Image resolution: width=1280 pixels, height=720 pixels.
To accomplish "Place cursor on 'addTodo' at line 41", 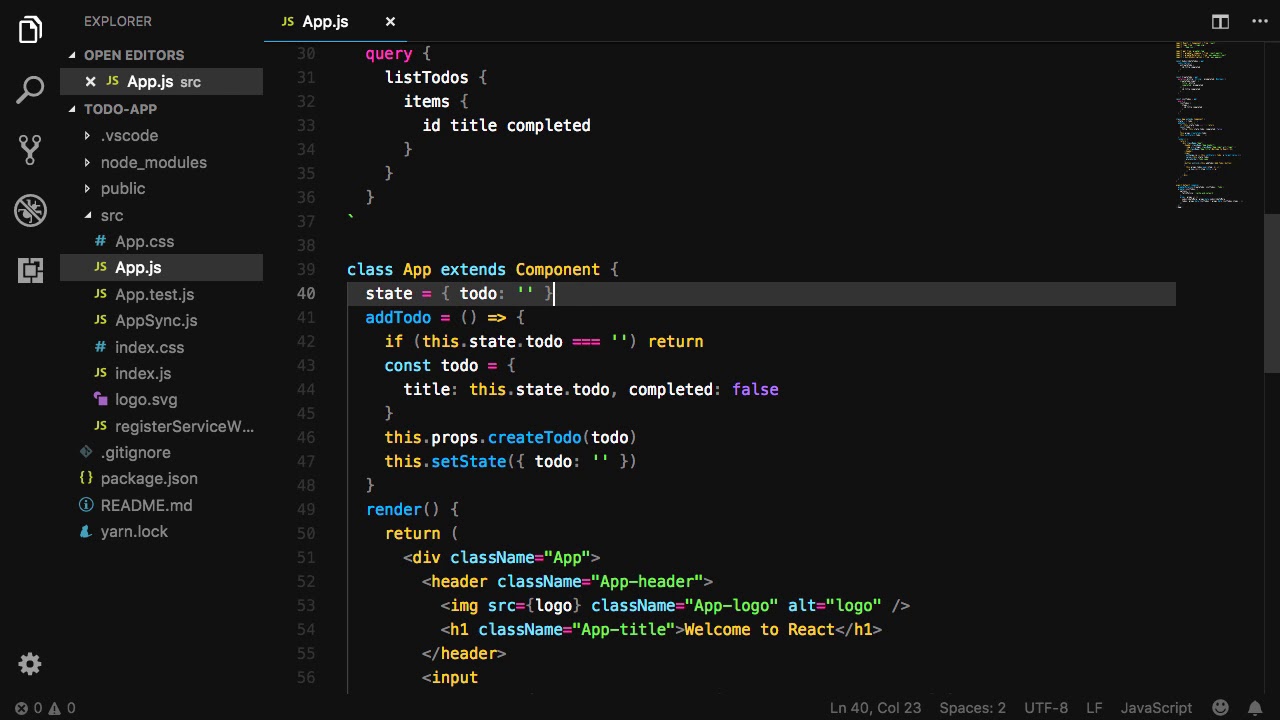I will coord(398,317).
